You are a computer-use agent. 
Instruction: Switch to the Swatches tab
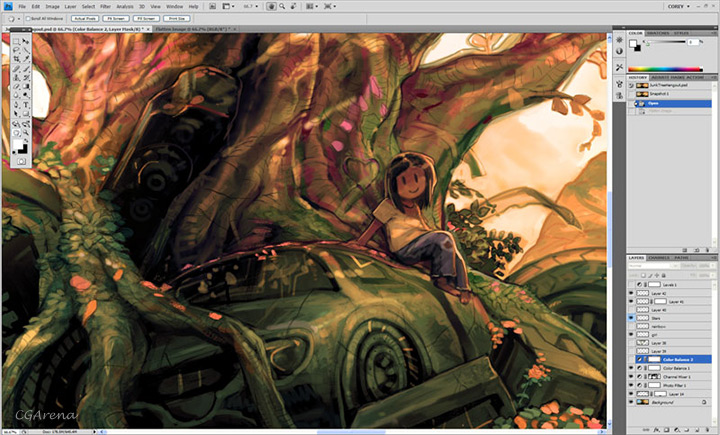pos(658,33)
